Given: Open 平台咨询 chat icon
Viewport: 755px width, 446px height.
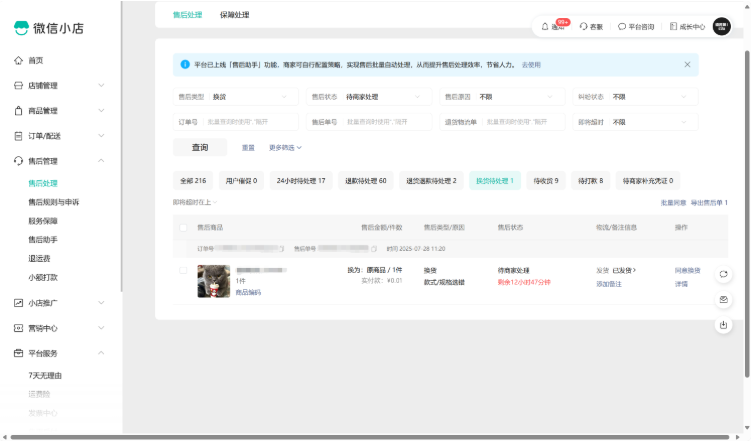Looking at the screenshot, I should pyautogui.click(x=622, y=27).
